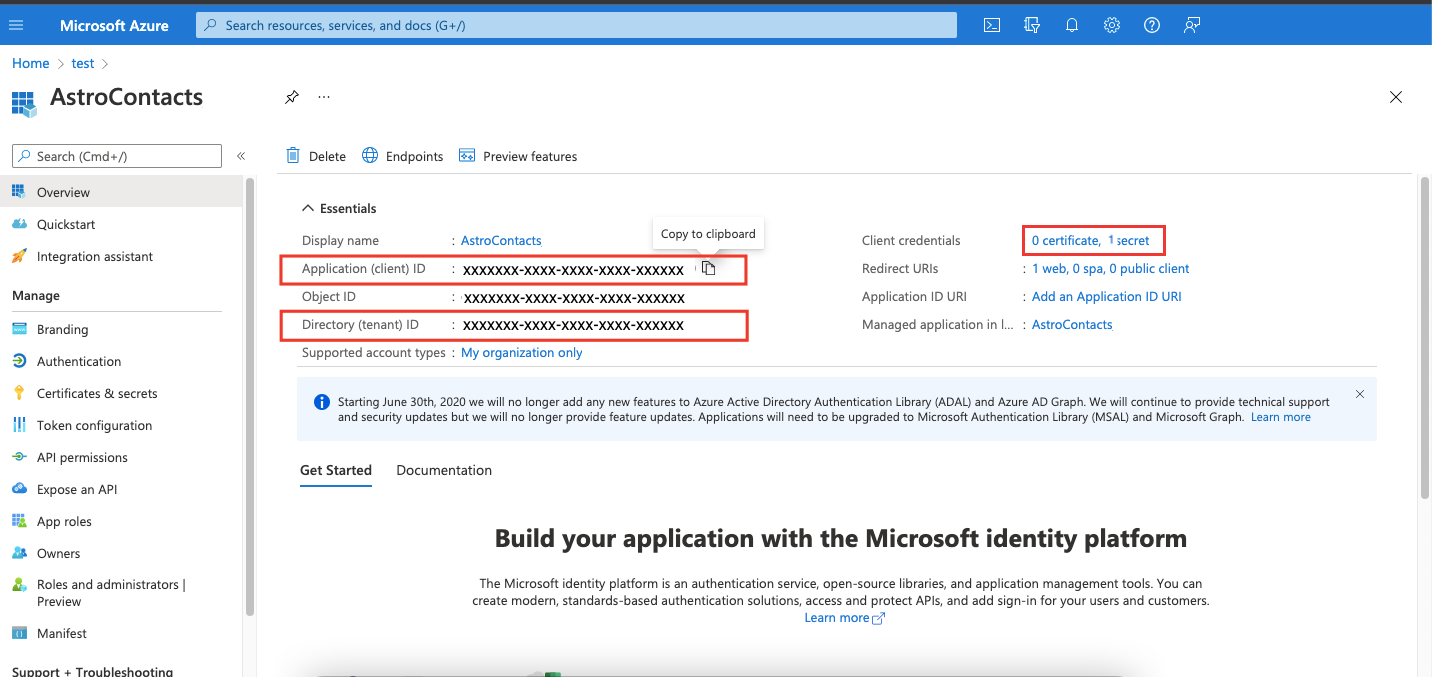The image size is (1432, 677).
Task: Open the Directories and subscriptions filter icon
Action: coord(1032,25)
